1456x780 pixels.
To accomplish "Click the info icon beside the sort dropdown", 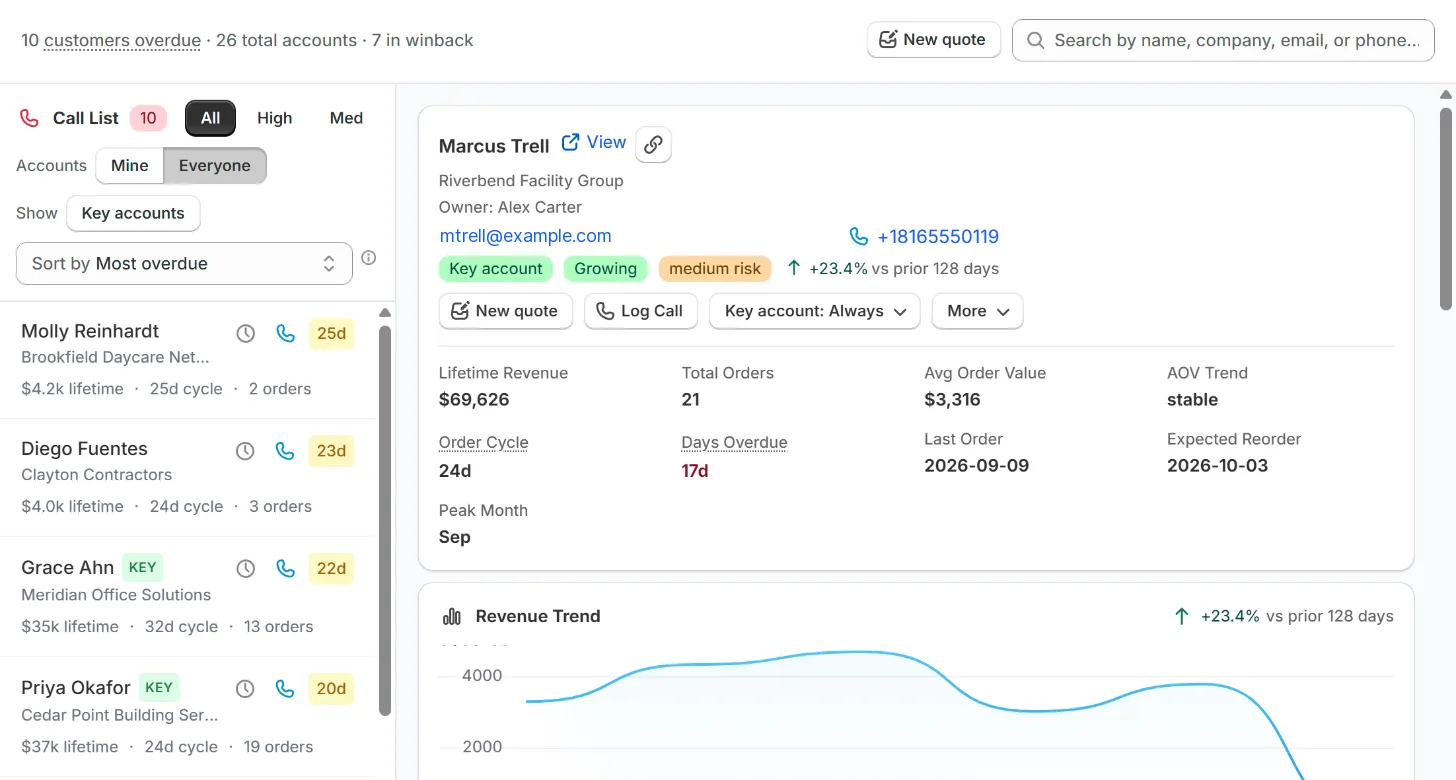I will (368, 258).
